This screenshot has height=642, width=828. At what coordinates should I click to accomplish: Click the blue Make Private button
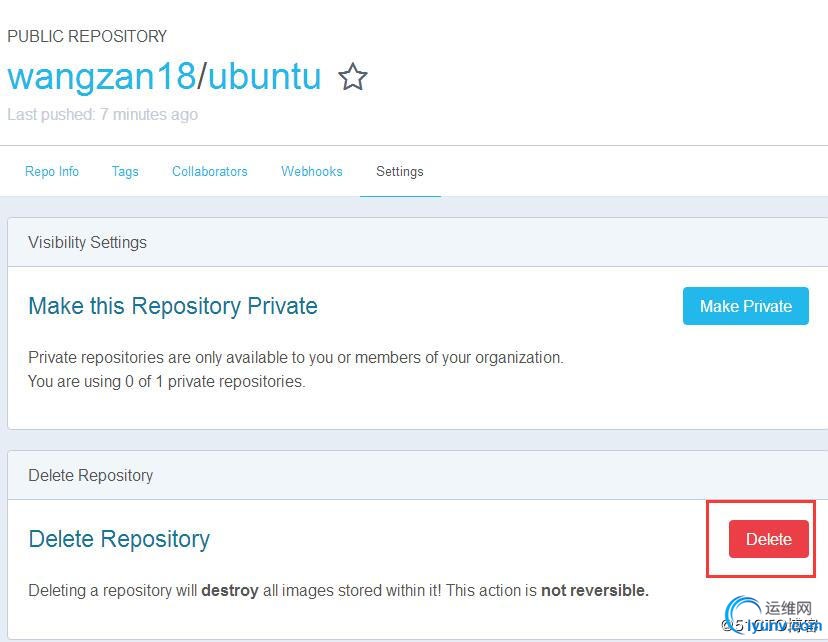[x=746, y=306]
